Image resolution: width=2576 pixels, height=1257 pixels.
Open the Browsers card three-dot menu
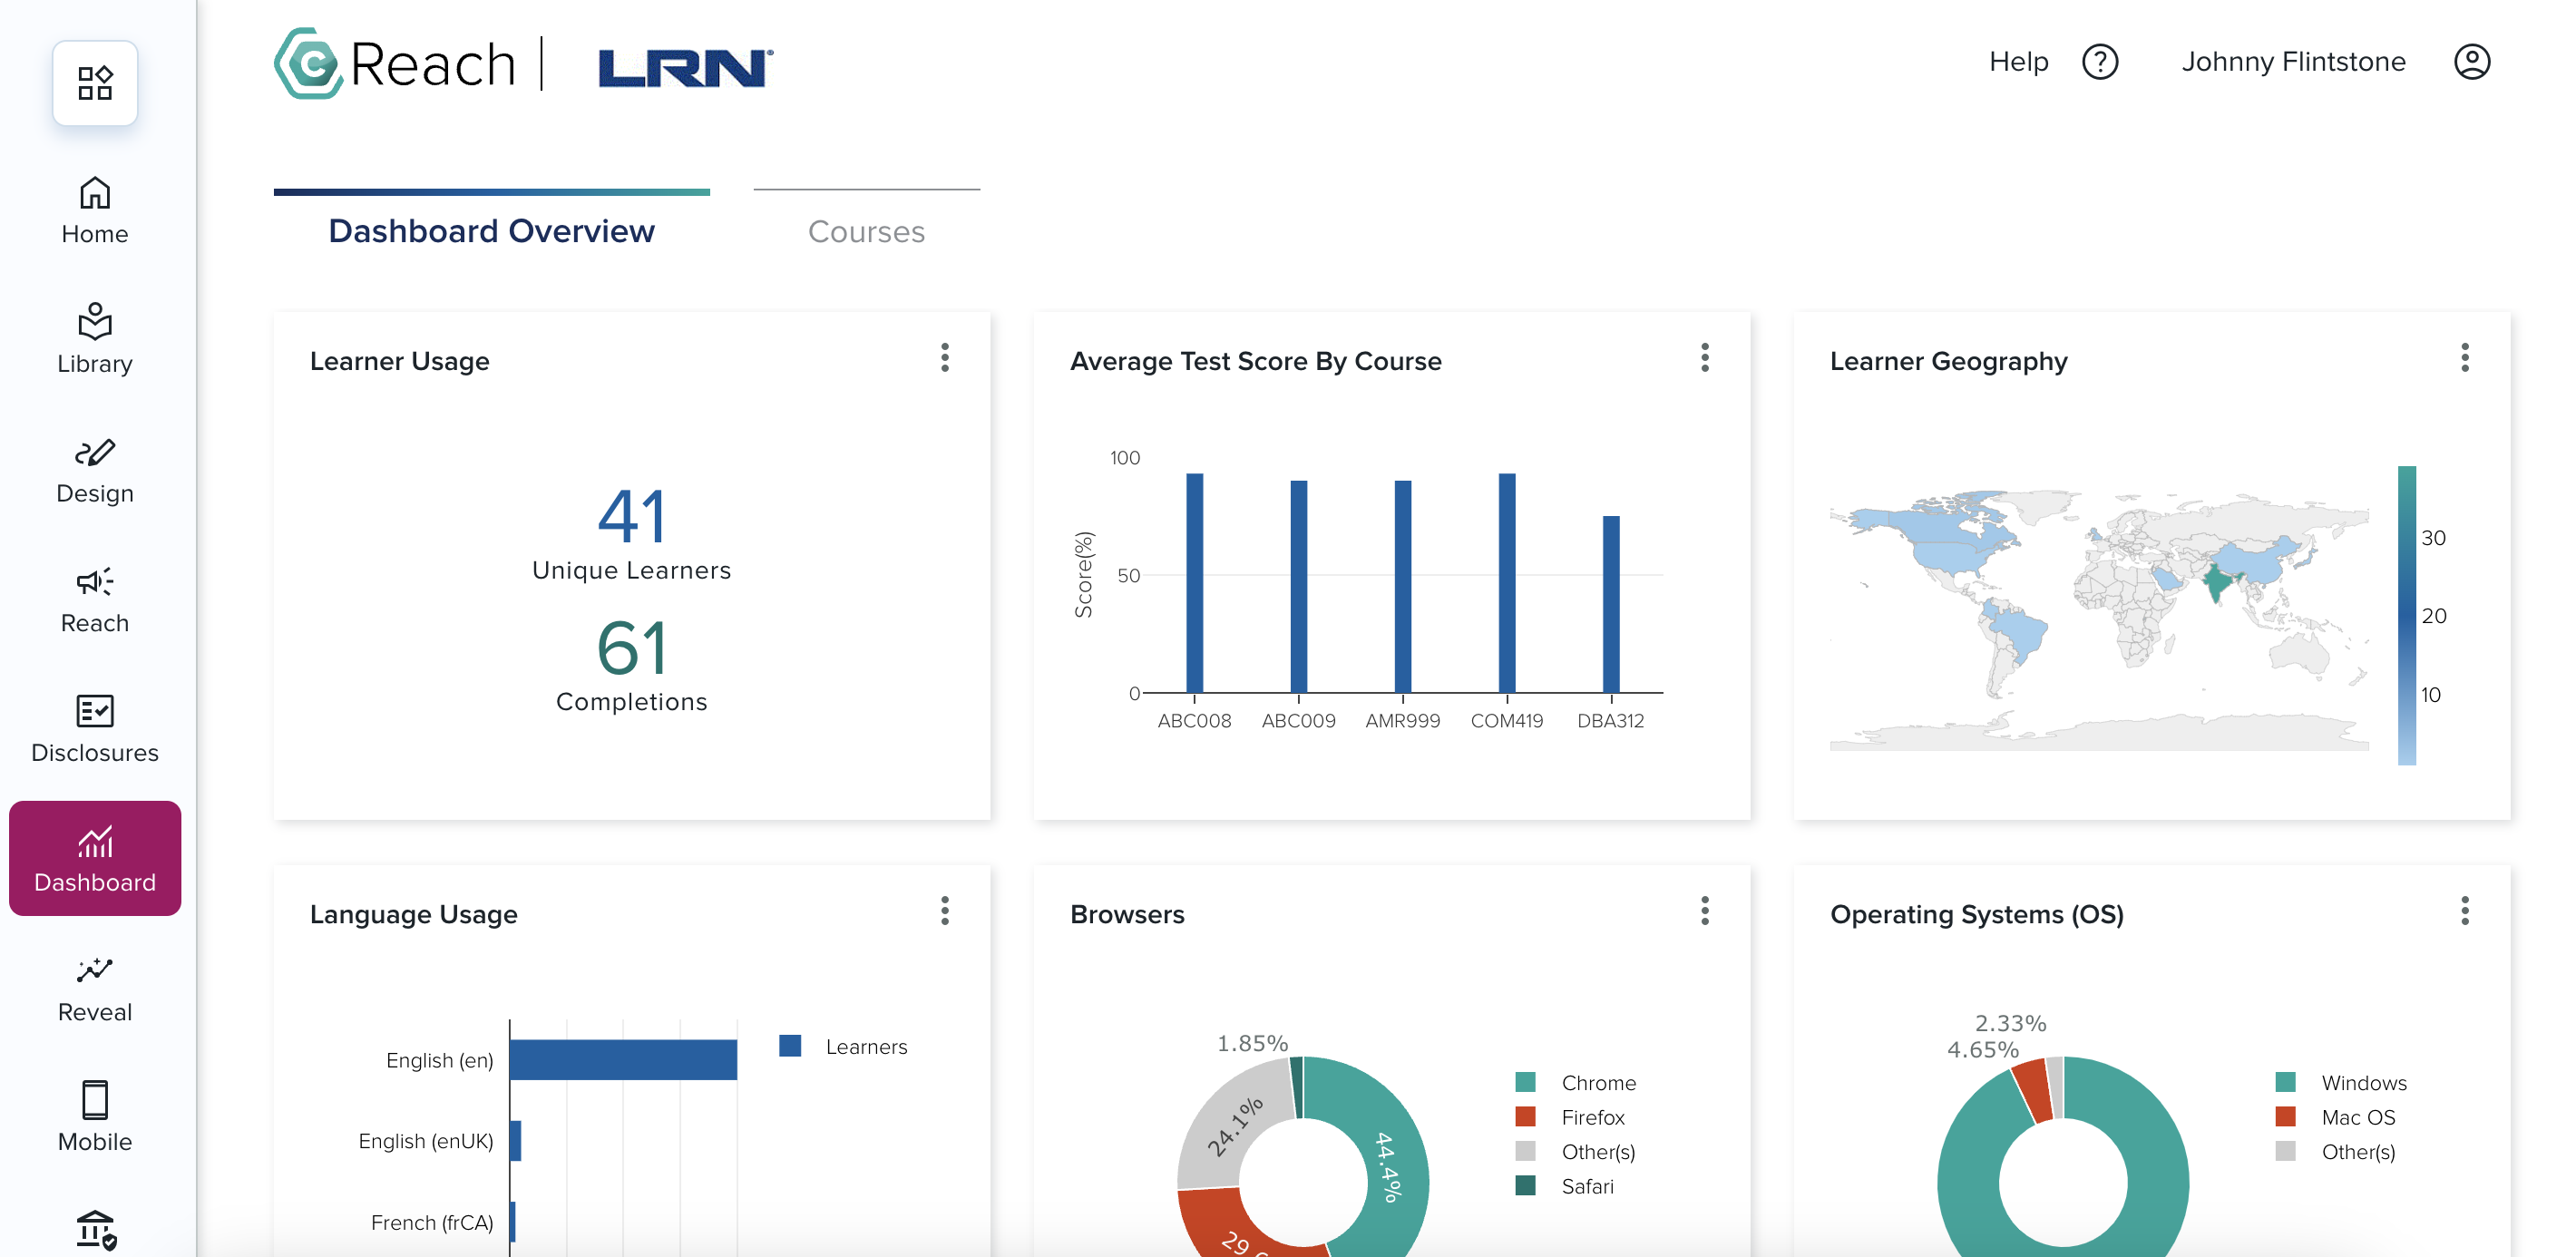click(1704, 912)
